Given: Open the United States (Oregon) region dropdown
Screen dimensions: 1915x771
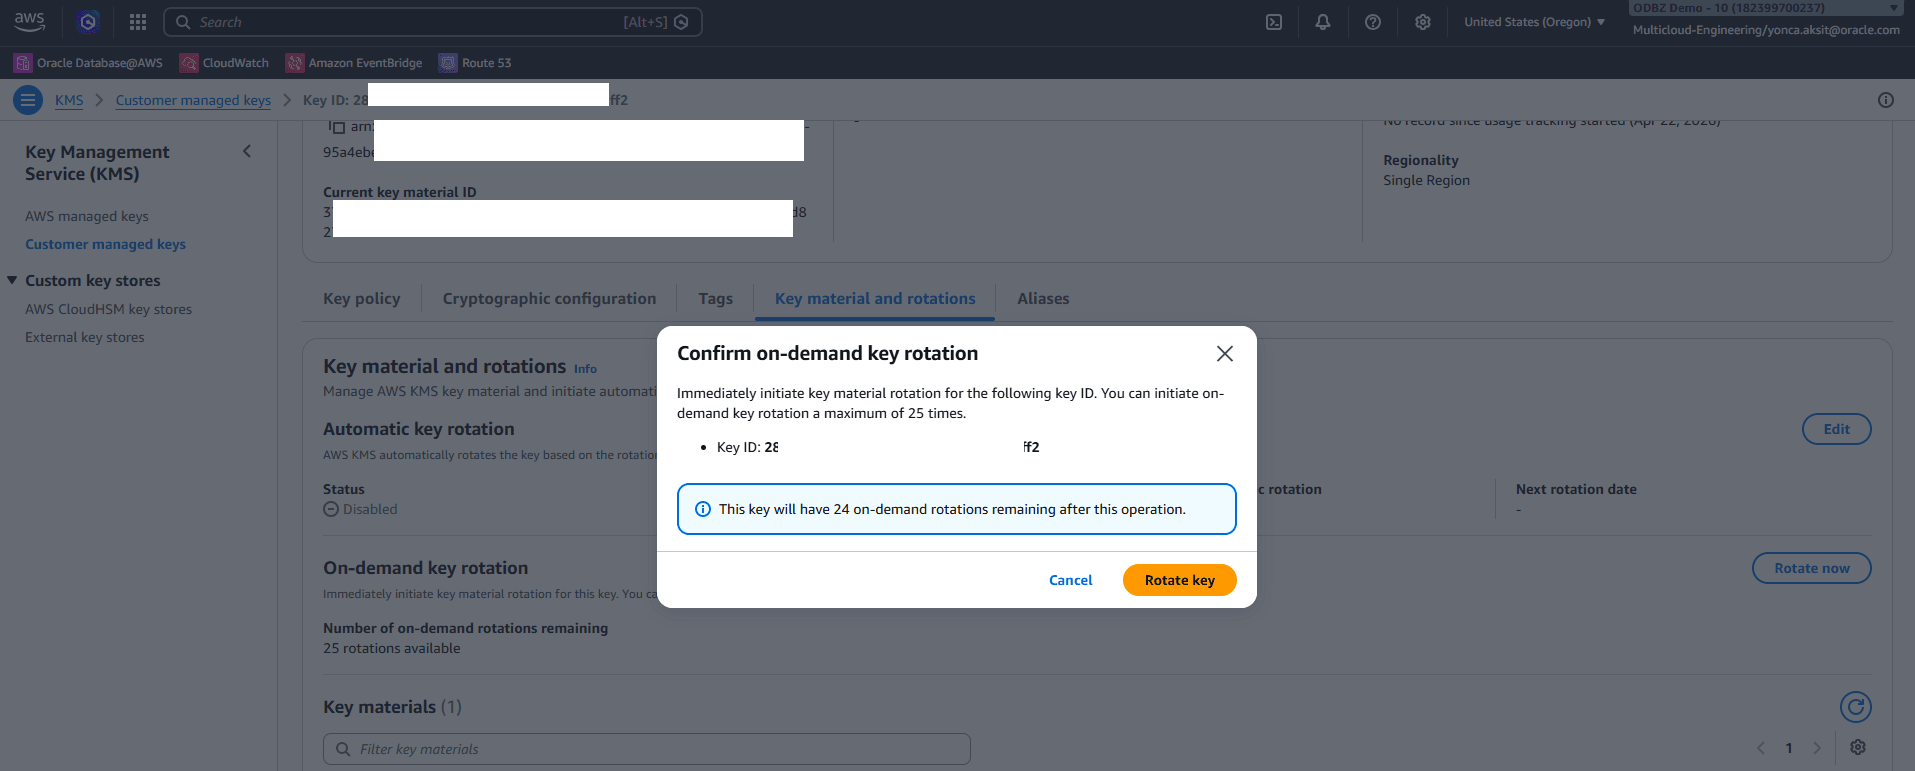Looking at the screenshot, I should 1535,22.
